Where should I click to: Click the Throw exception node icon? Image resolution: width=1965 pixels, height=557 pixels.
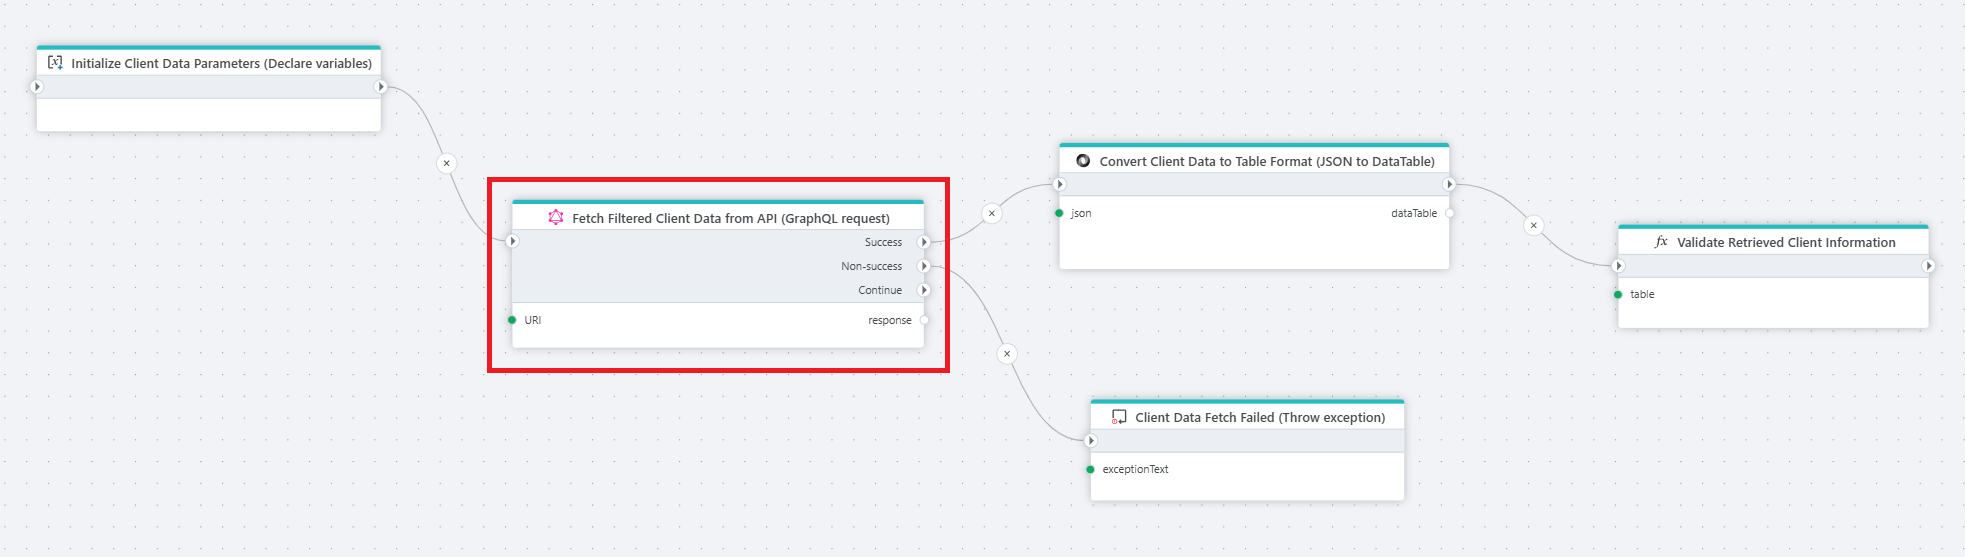[x=1119, y=417]
